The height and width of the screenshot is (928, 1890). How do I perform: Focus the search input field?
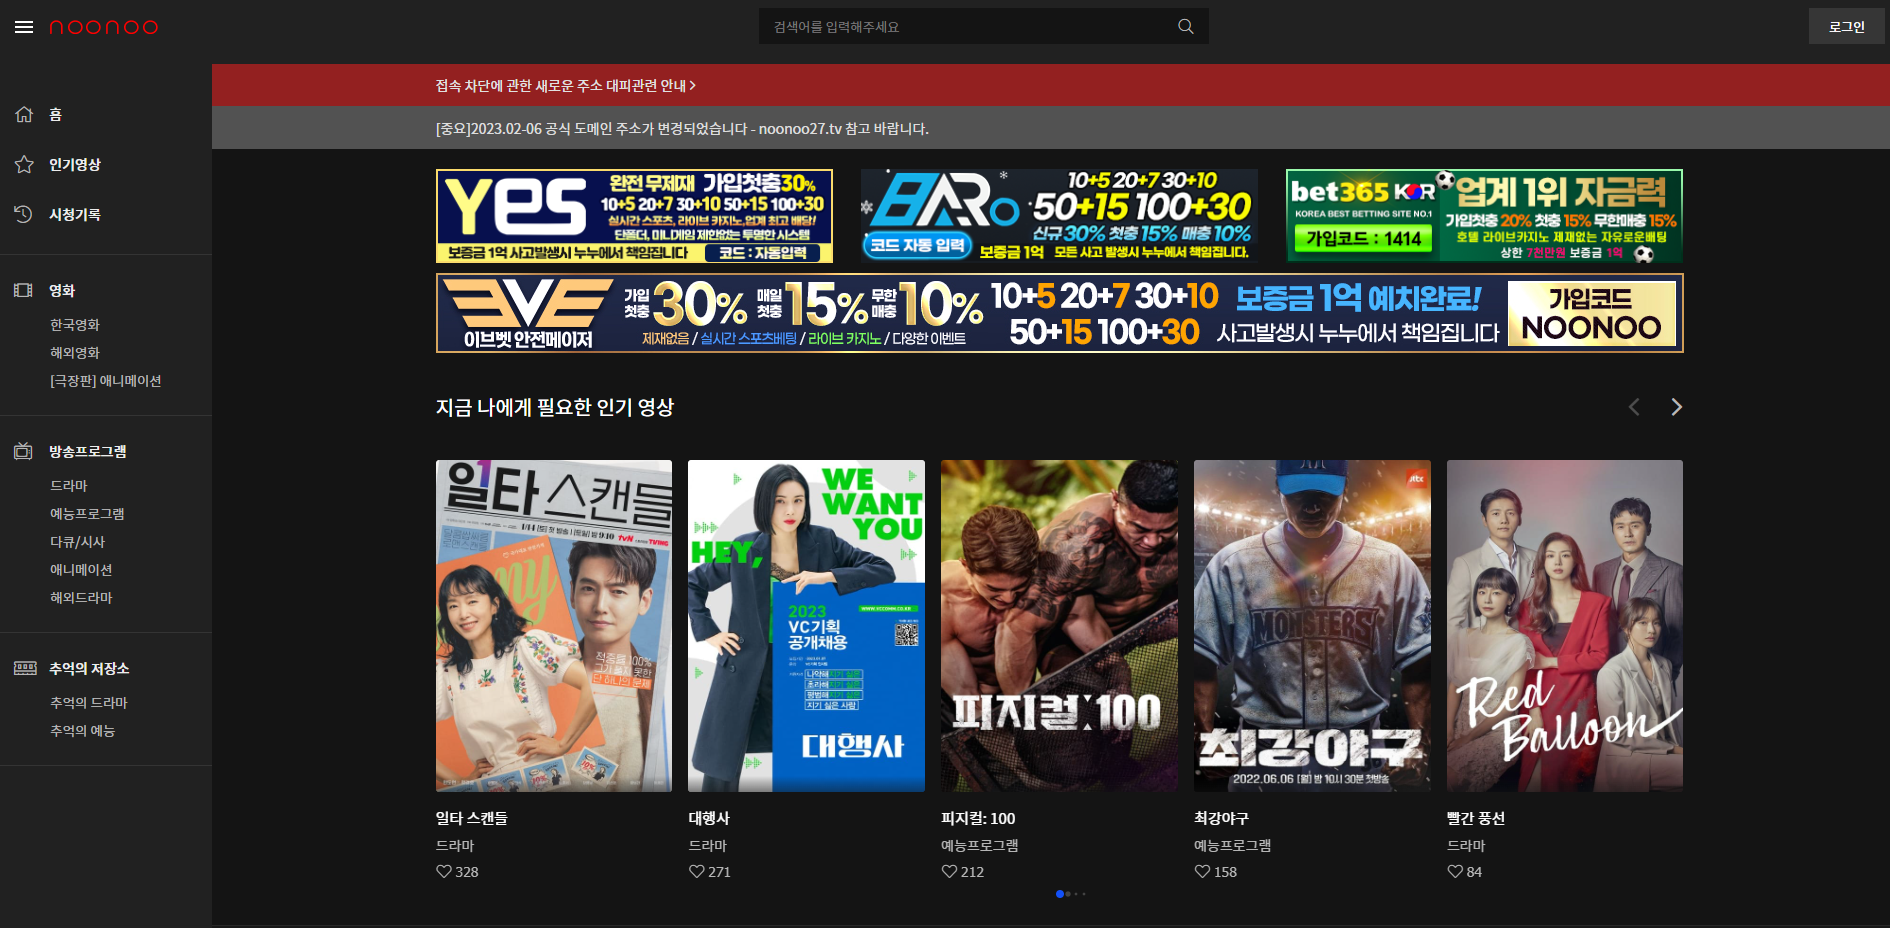(x=984, y=26)
